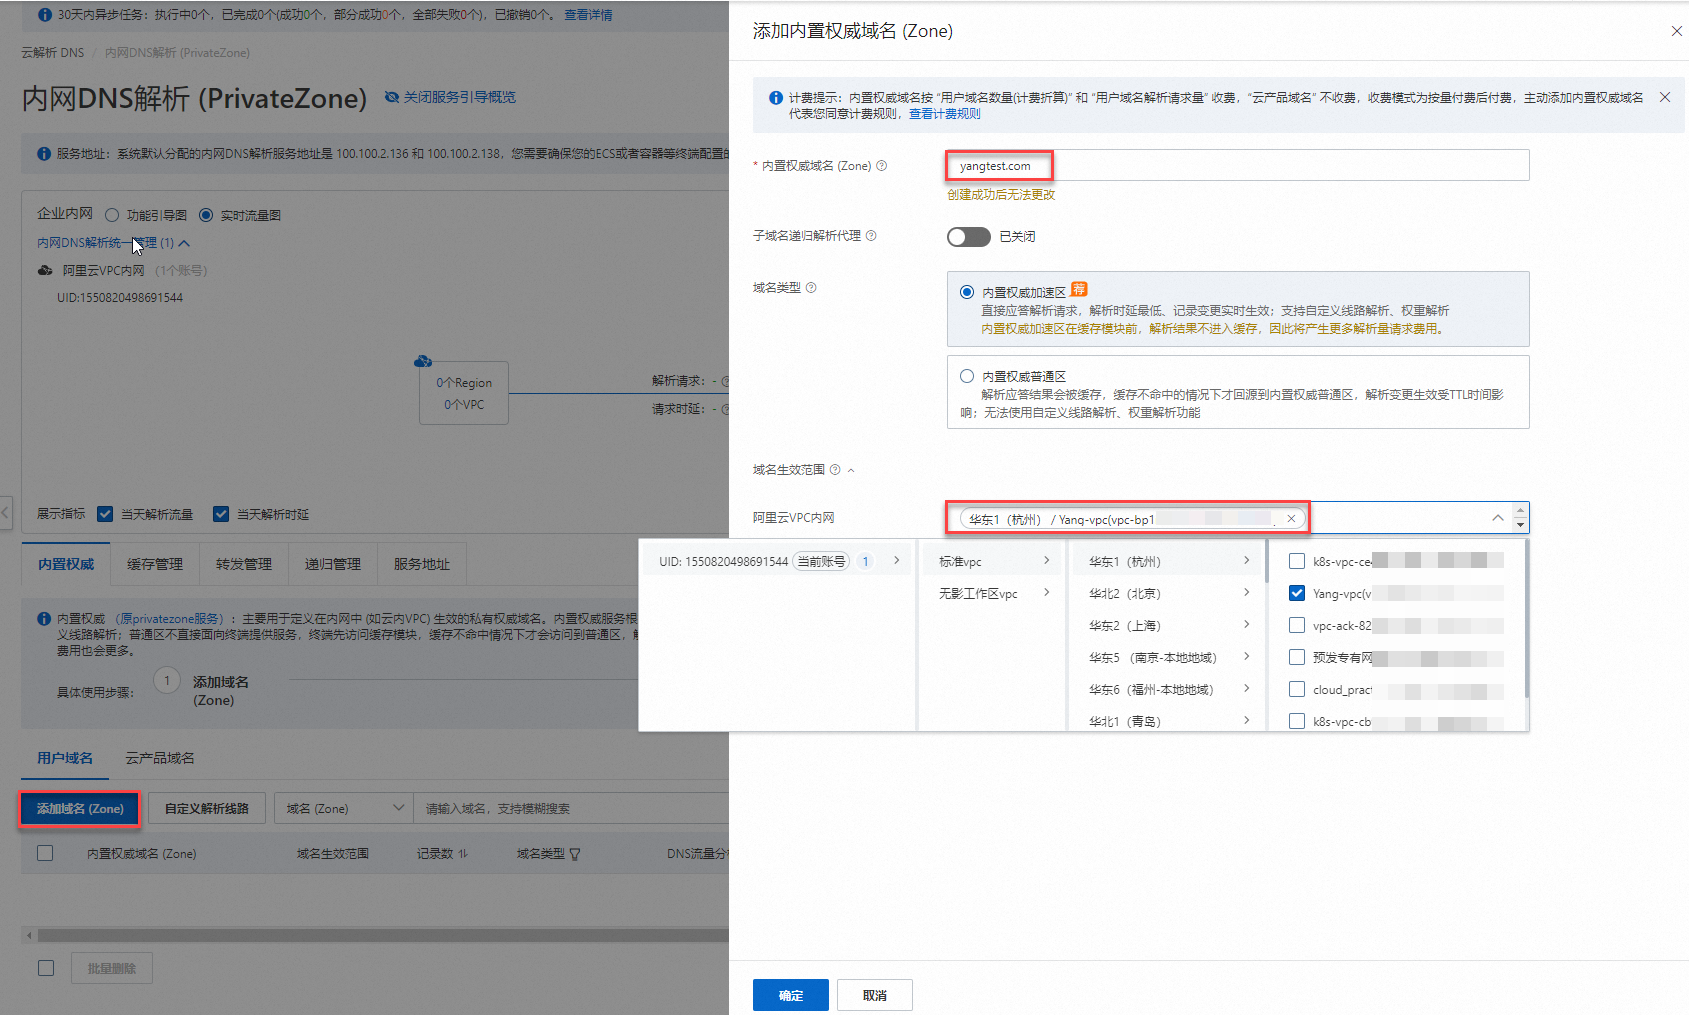Open 查看计费规则 link
This screenshot has height=1015, width=1689.
[944, 114]
